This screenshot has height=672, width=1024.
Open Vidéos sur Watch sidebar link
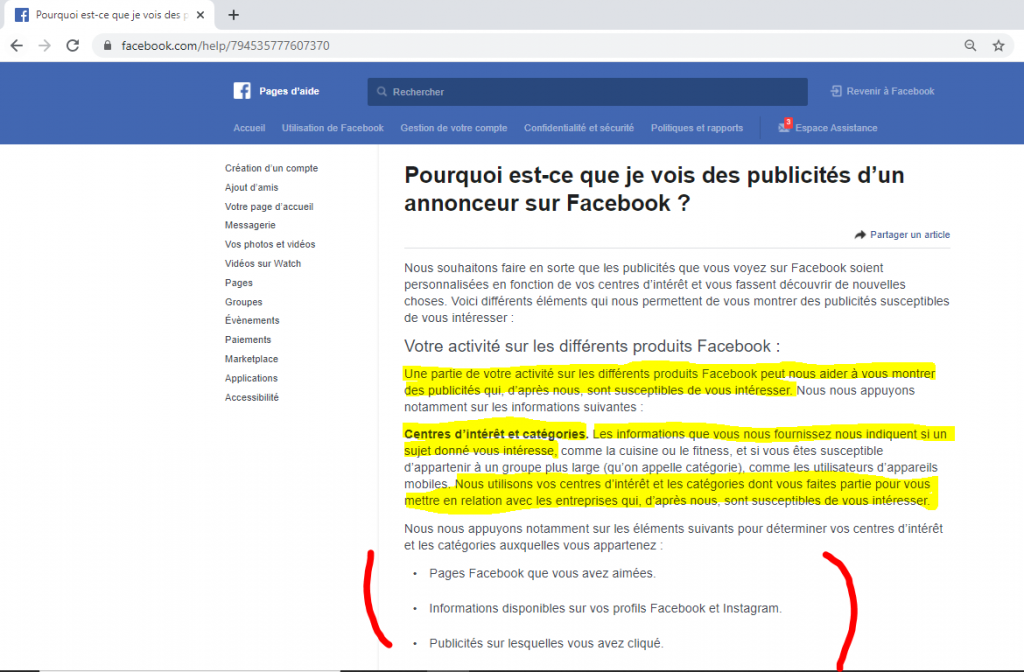(263, 263)
